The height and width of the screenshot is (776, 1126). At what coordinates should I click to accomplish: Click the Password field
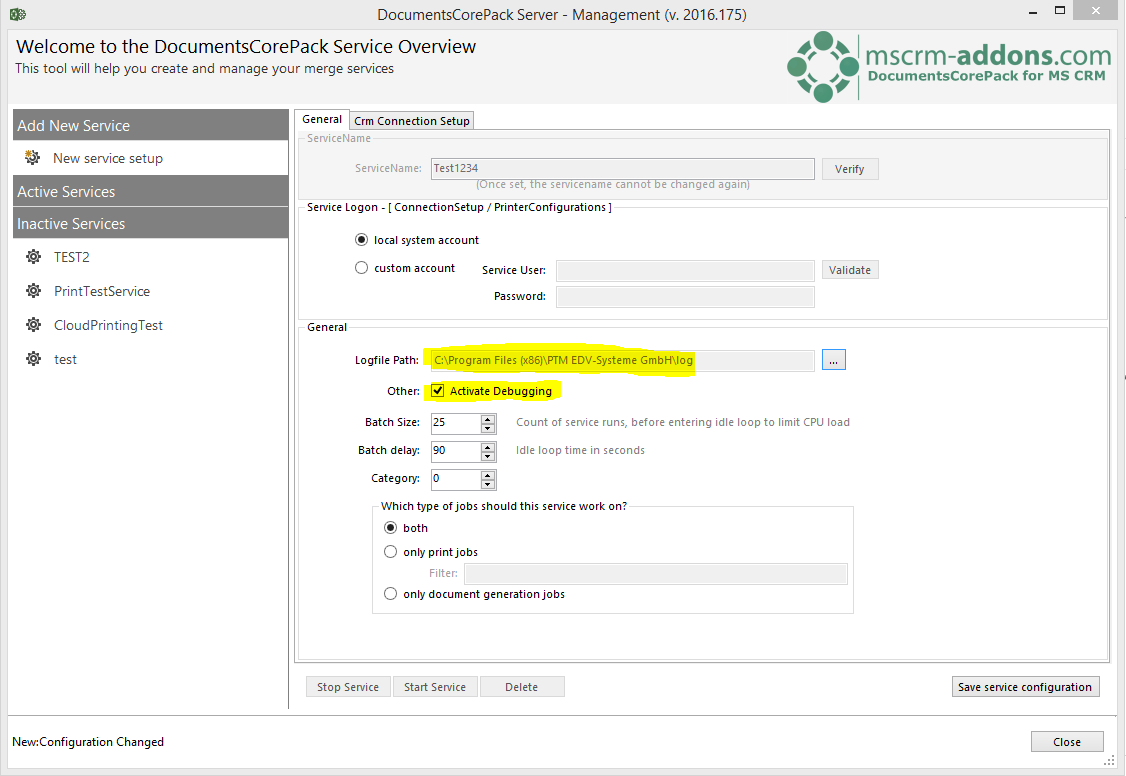pyautogui.click(x=685, y=296)
